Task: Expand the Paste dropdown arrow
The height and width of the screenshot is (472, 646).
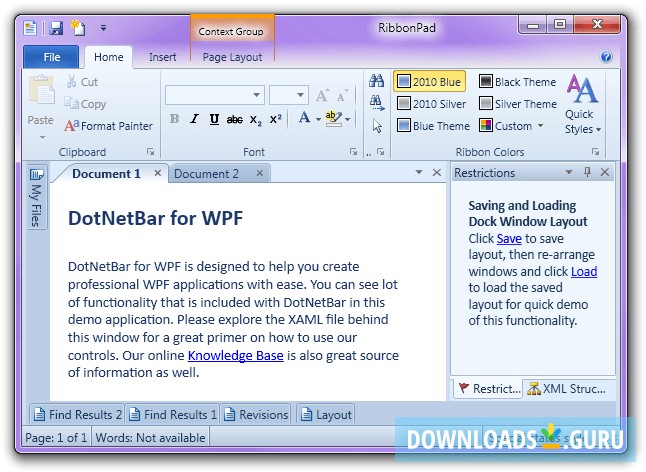Action: point(42,137)
